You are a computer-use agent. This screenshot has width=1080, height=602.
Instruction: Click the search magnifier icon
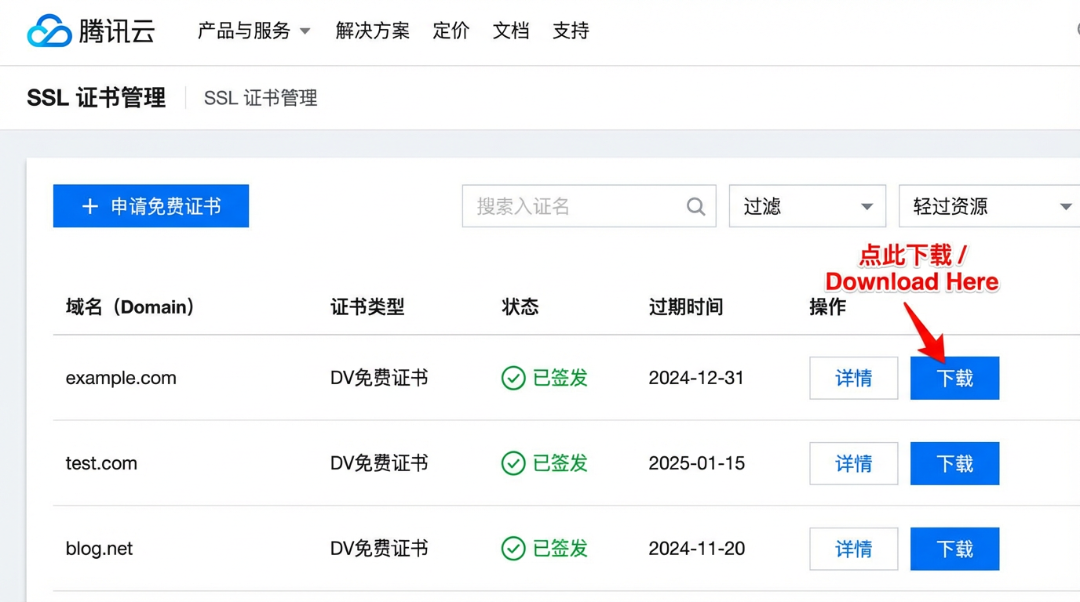[x=696, y=206]
